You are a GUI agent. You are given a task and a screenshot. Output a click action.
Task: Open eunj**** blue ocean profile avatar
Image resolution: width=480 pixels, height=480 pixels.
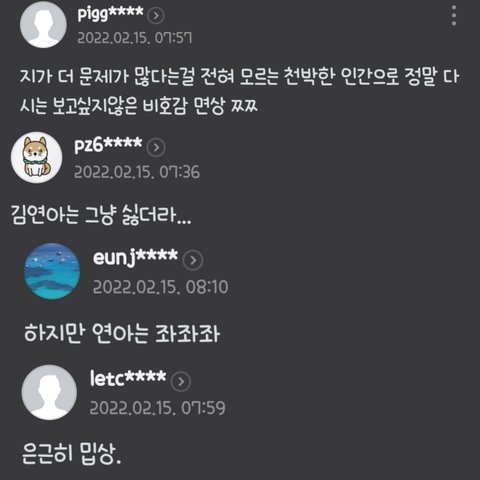tap(52, 271)
